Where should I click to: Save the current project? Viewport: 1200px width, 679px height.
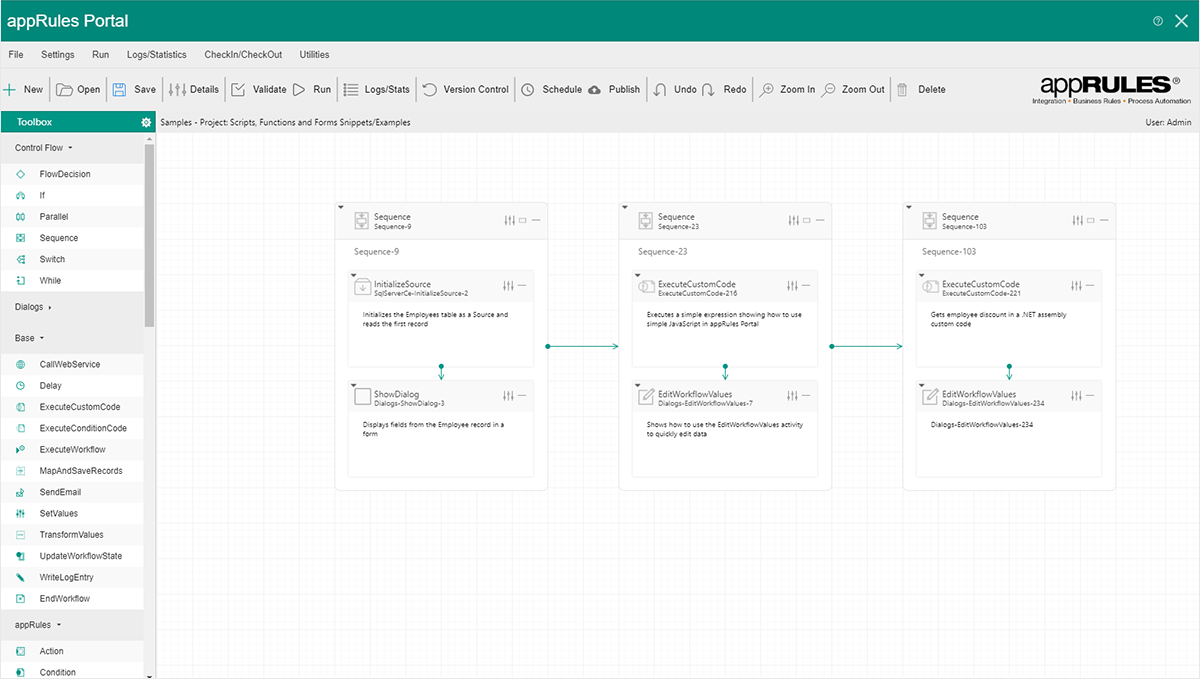(x=133, y=89)
